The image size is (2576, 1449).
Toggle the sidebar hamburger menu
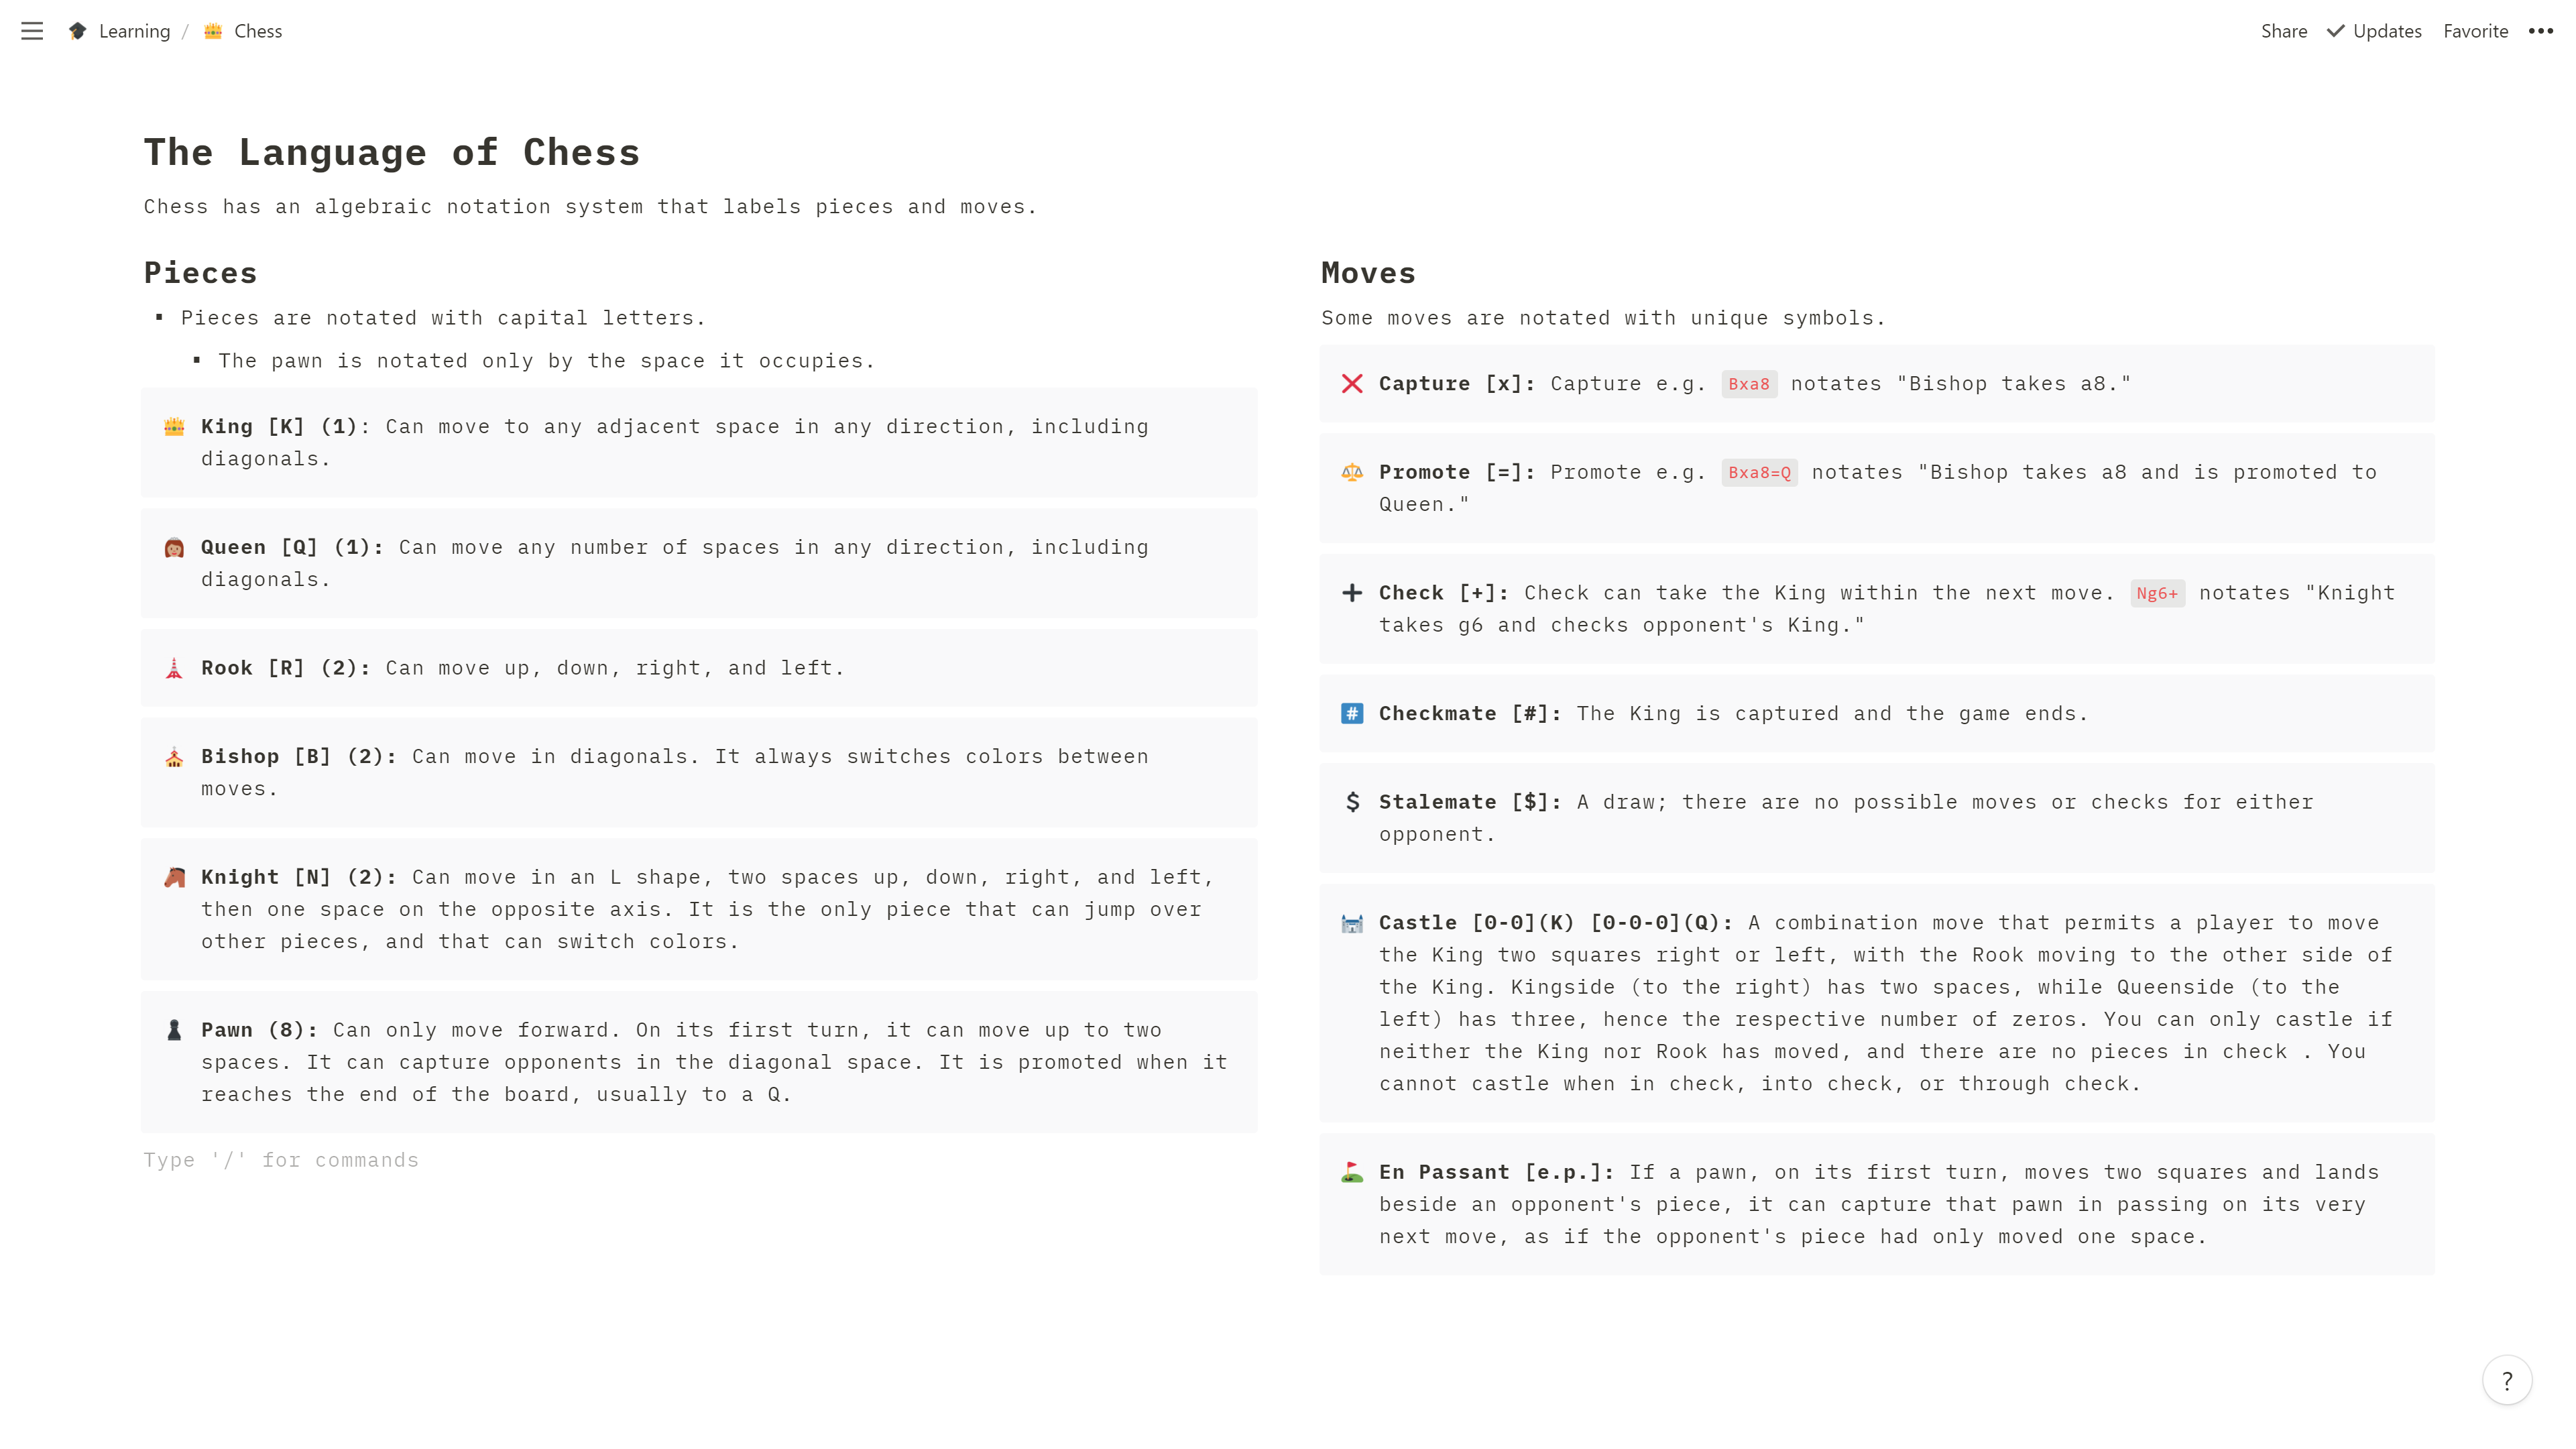(32, 30)
